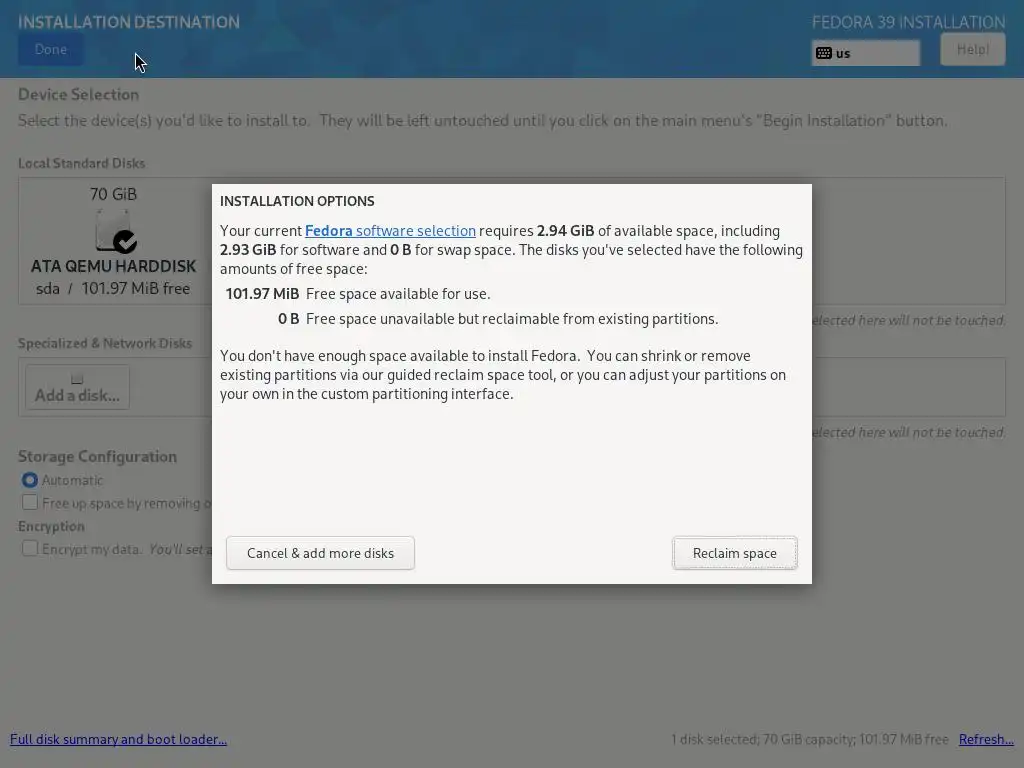Click the Storage Configuration heading
The width and height of the screenshot is (1024, 768).
click(x=97, y=456)
